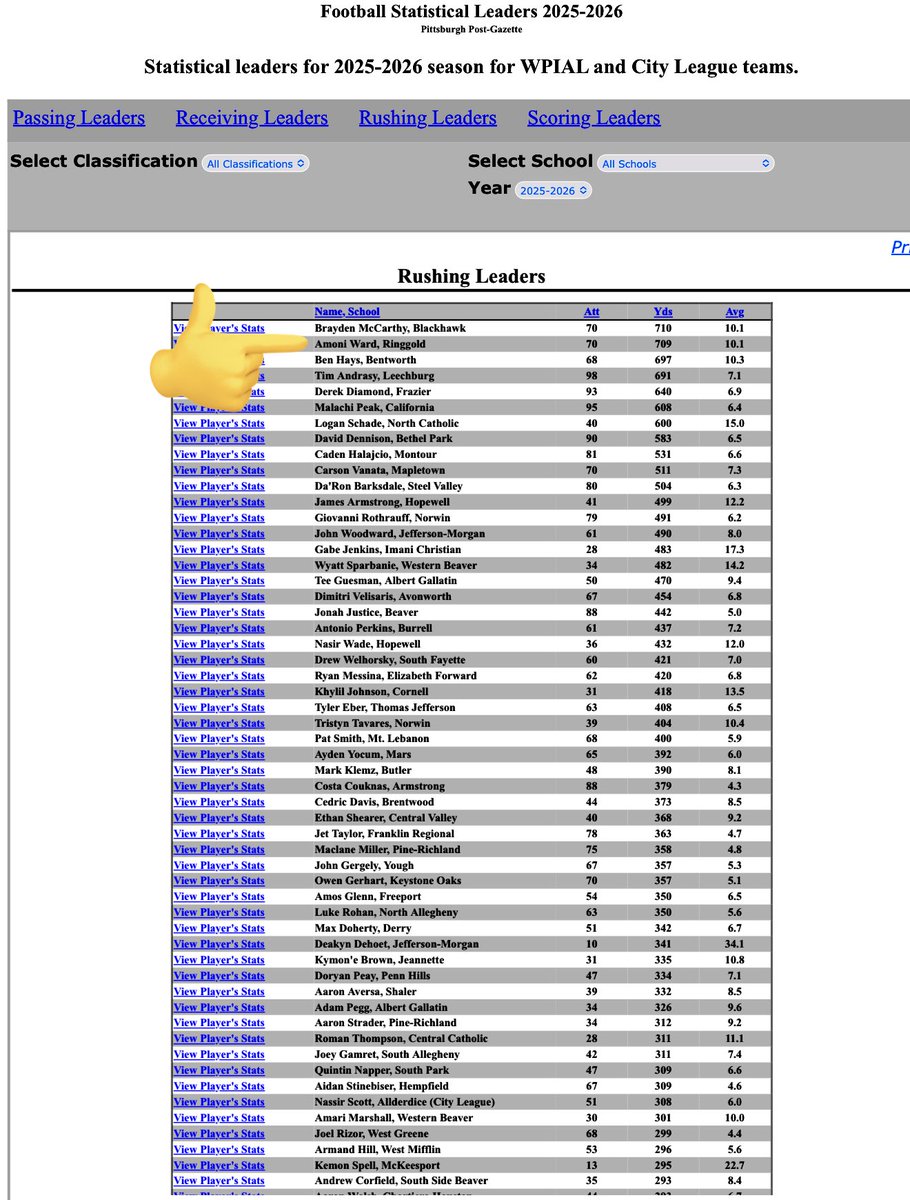View Player's Stats for Cedric Davis
910x1200 pixels.
(x=219, y=802)
